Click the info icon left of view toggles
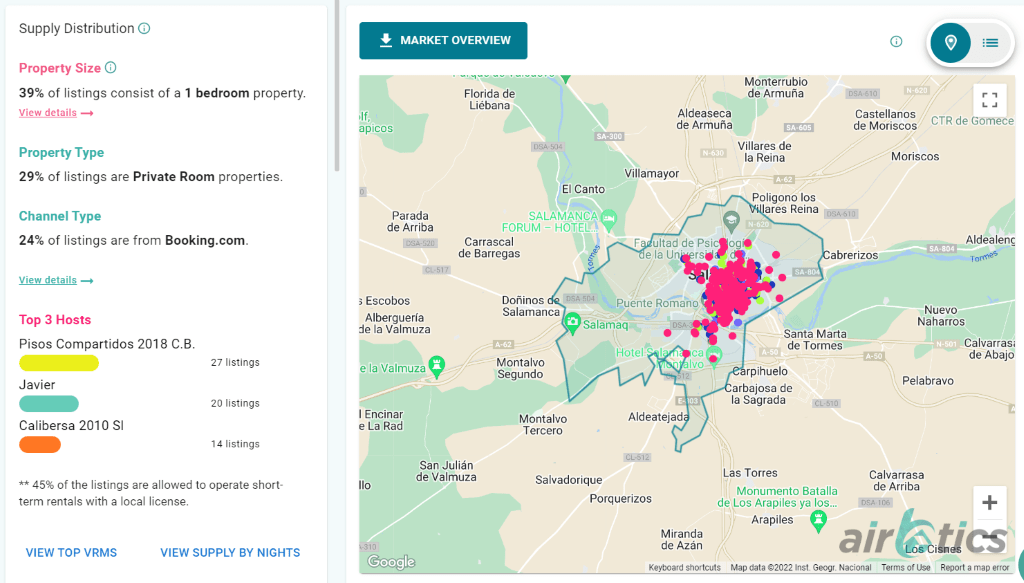Screen dimensions: 1024x583 (x=896, y=42)
